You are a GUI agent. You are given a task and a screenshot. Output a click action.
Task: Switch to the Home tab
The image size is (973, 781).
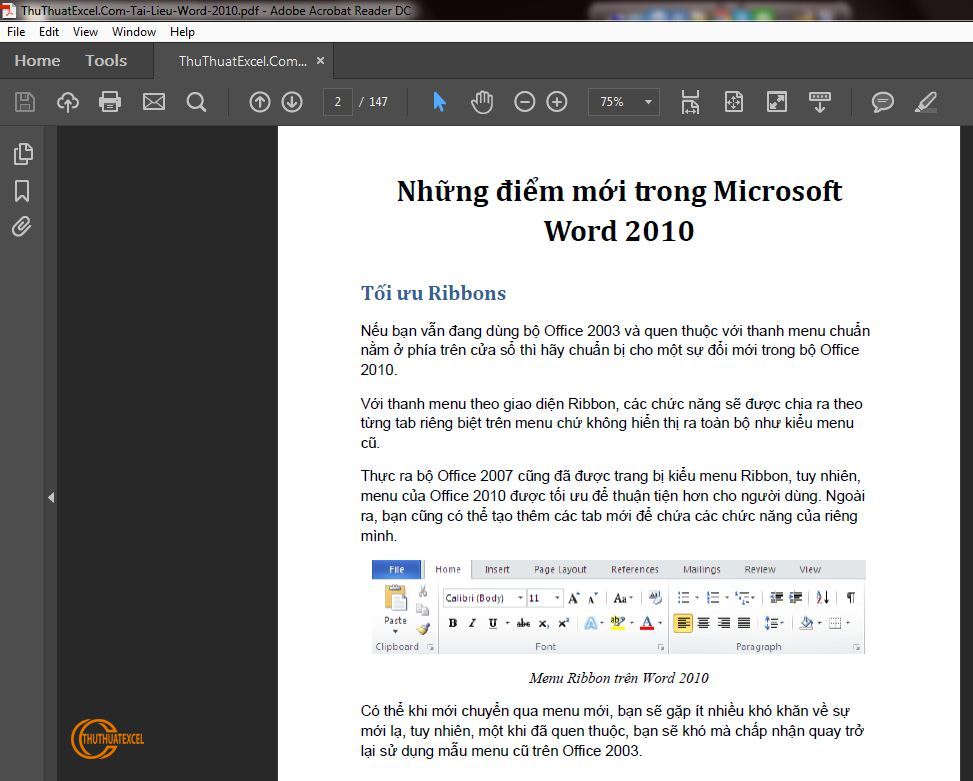(x=37, y=61)
